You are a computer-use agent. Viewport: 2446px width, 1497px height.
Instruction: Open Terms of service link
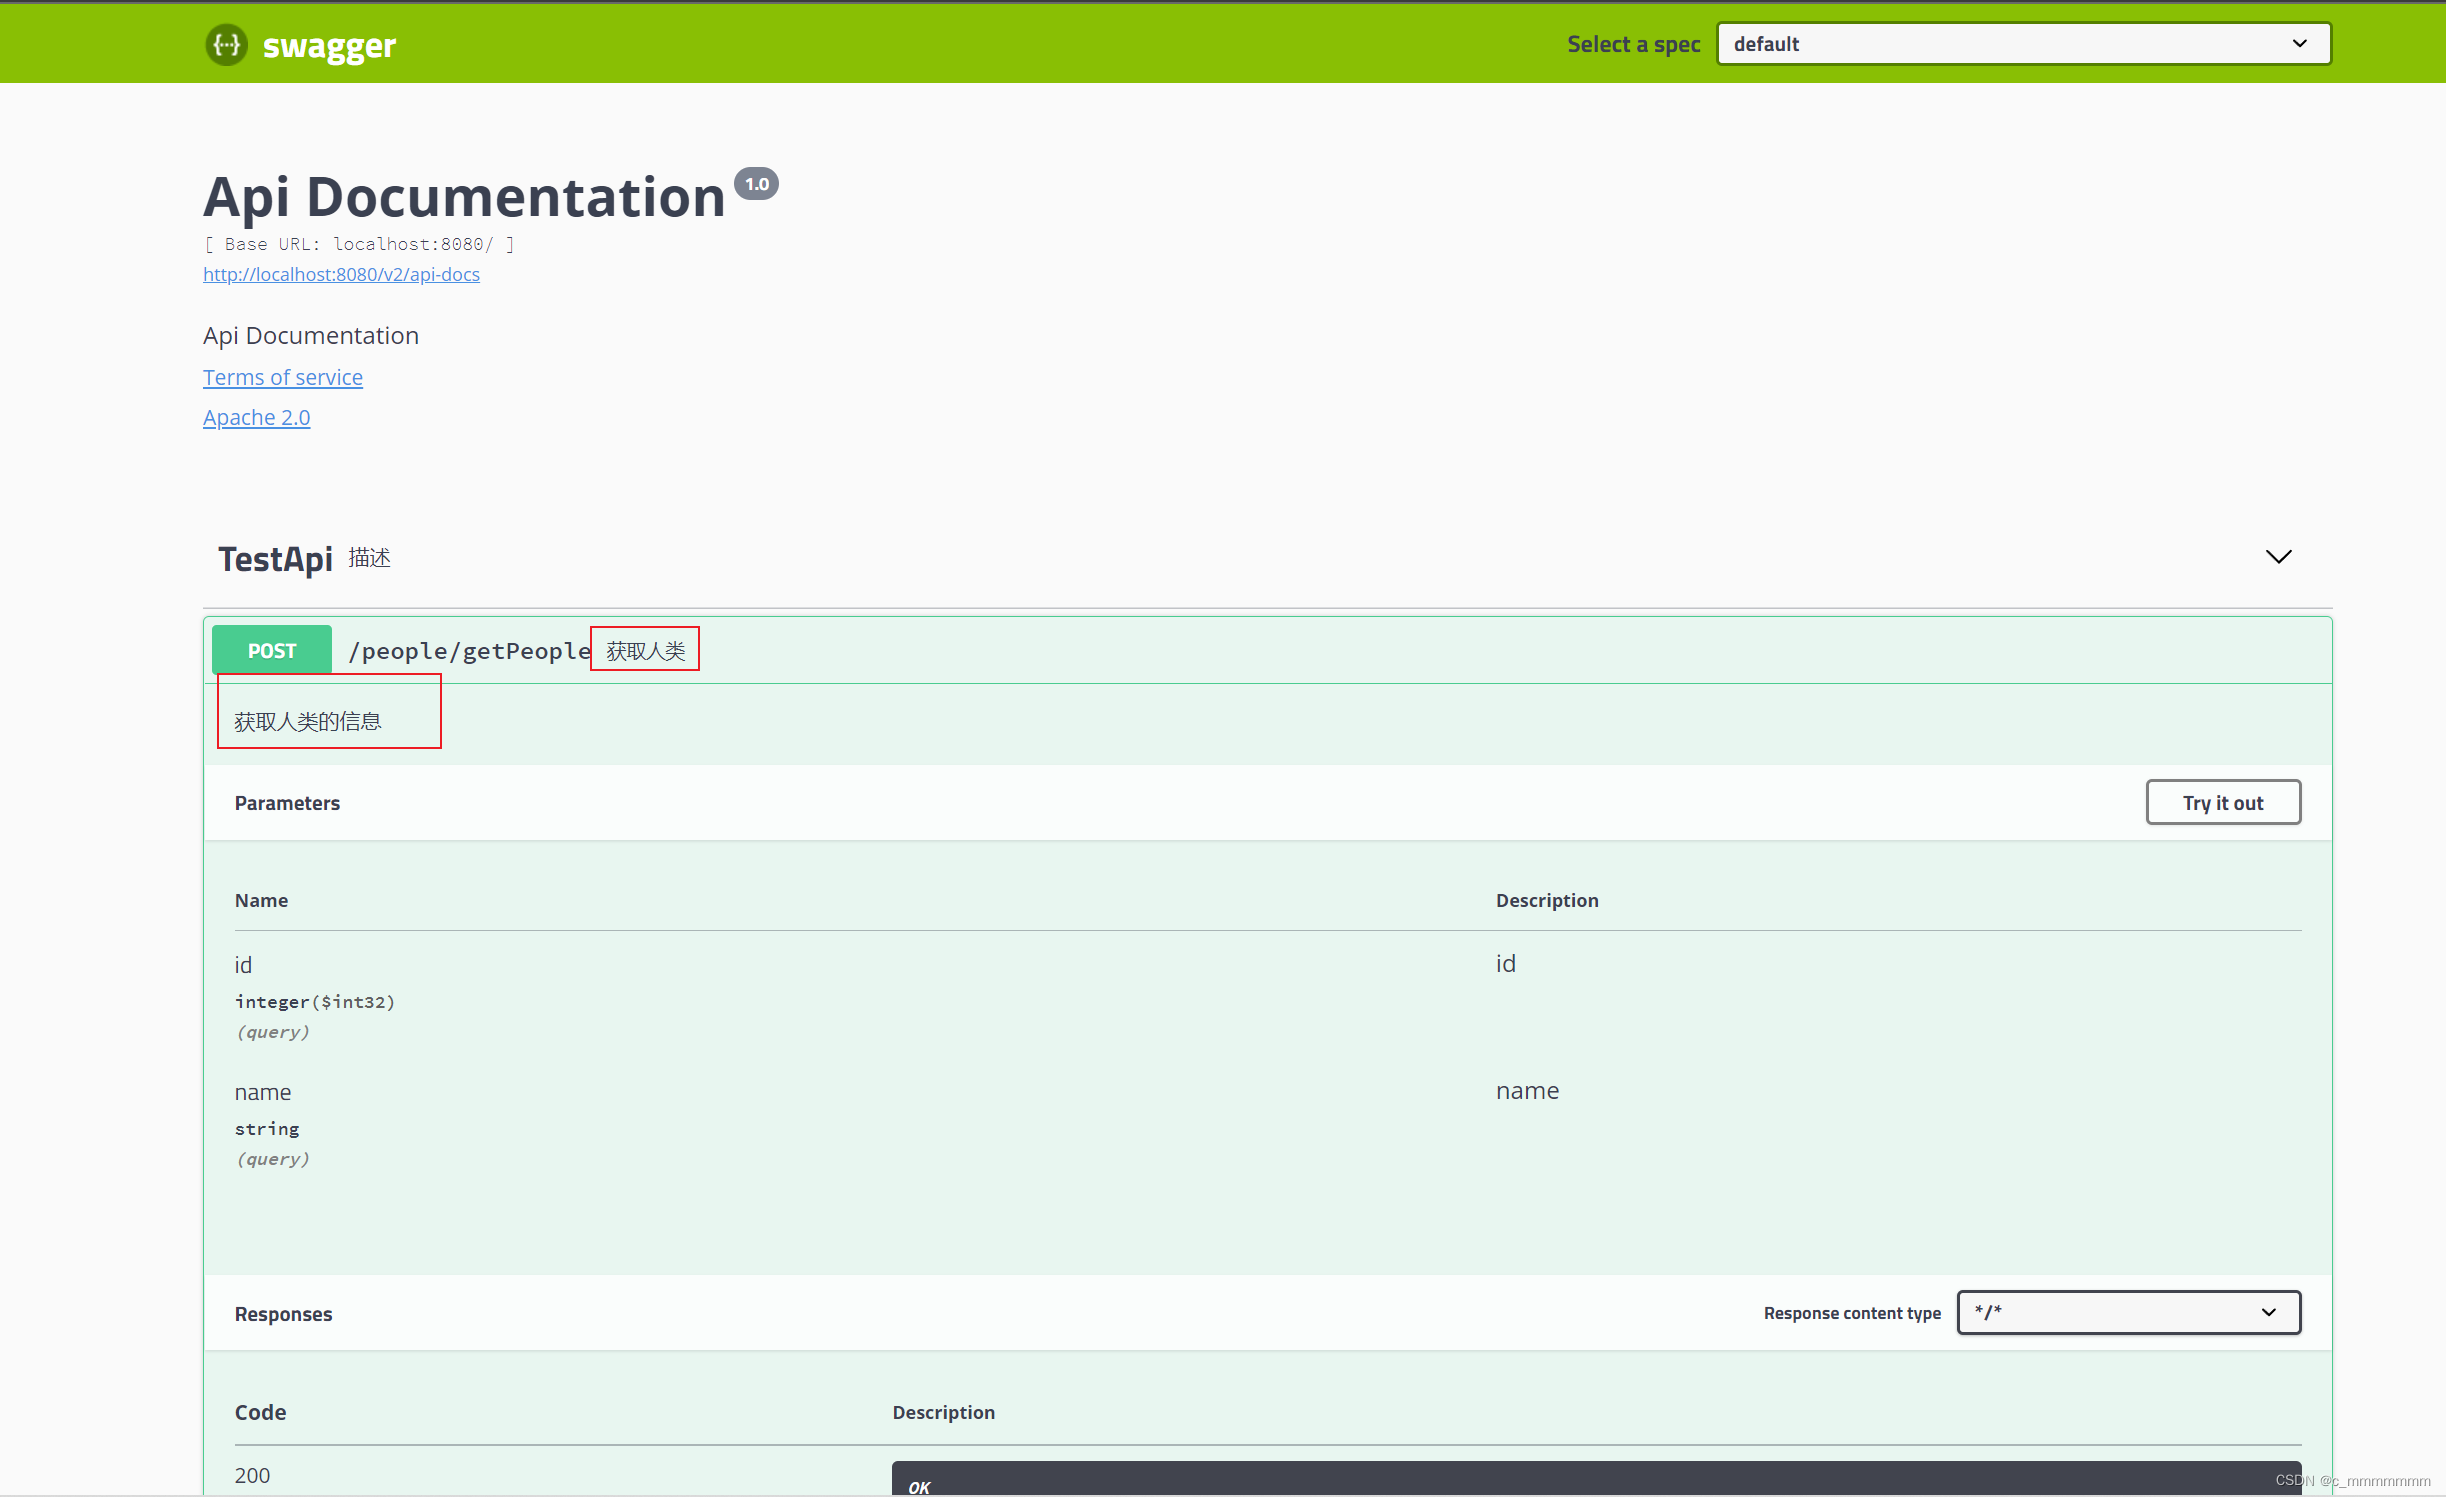(x=282, y=377)
